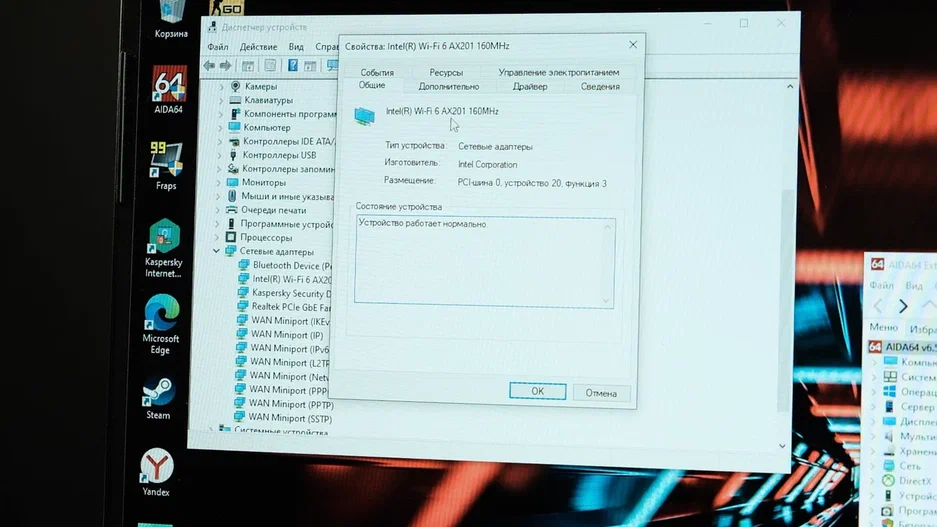
Task: Click the adapter icon beside Bluetooth Device
Action: coord(244,265)
